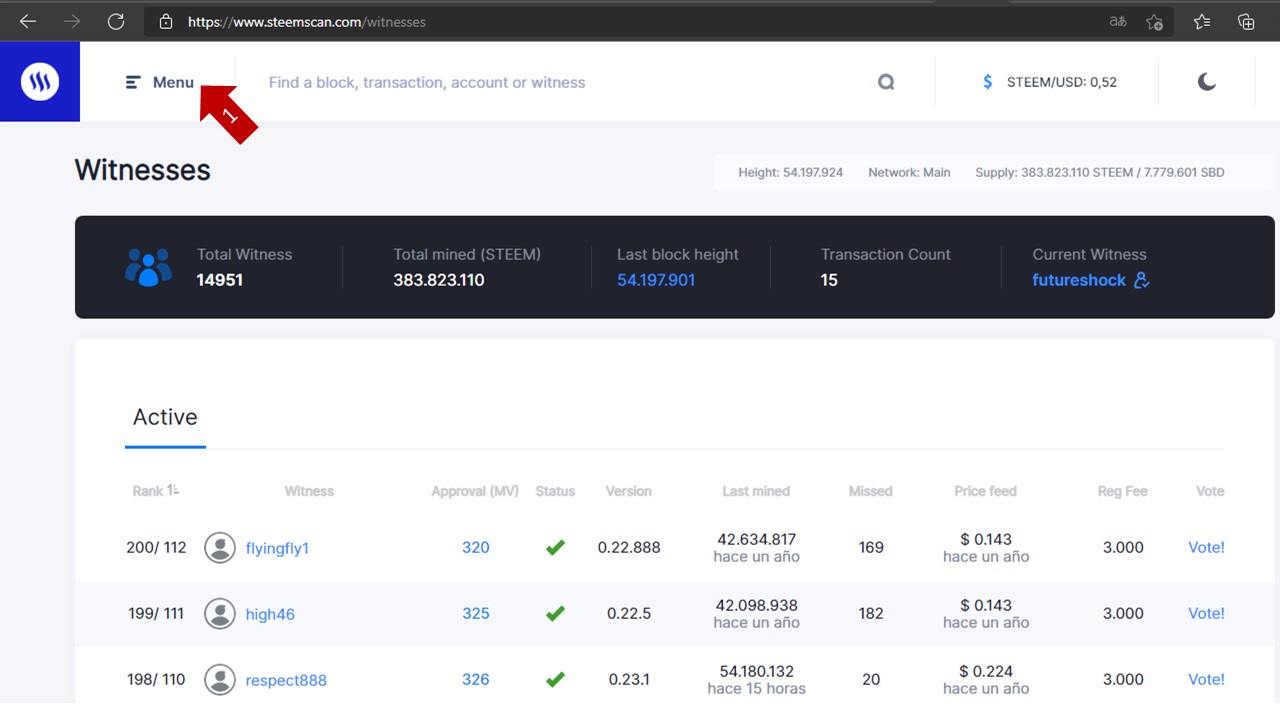Open approval value 325 link
Screen dimensions: 1280x722
coord(476,613)
